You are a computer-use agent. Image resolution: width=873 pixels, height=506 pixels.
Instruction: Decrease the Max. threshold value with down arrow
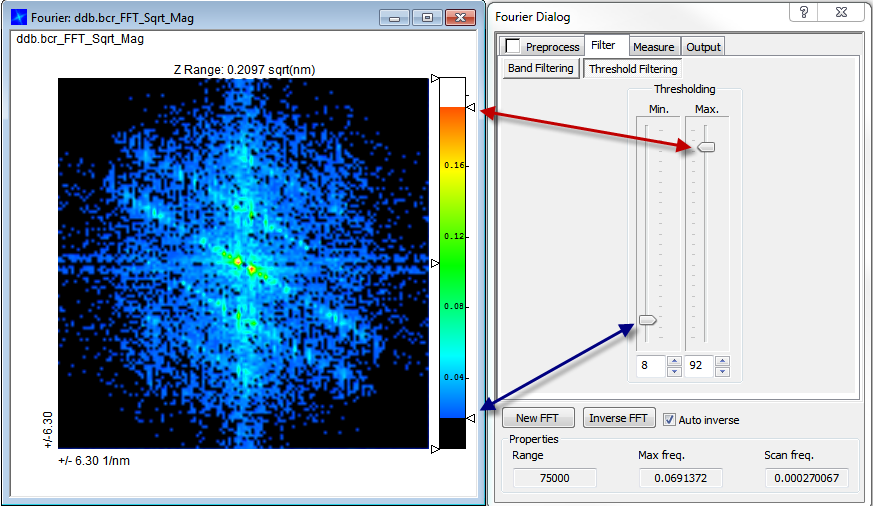coord(722,371)
